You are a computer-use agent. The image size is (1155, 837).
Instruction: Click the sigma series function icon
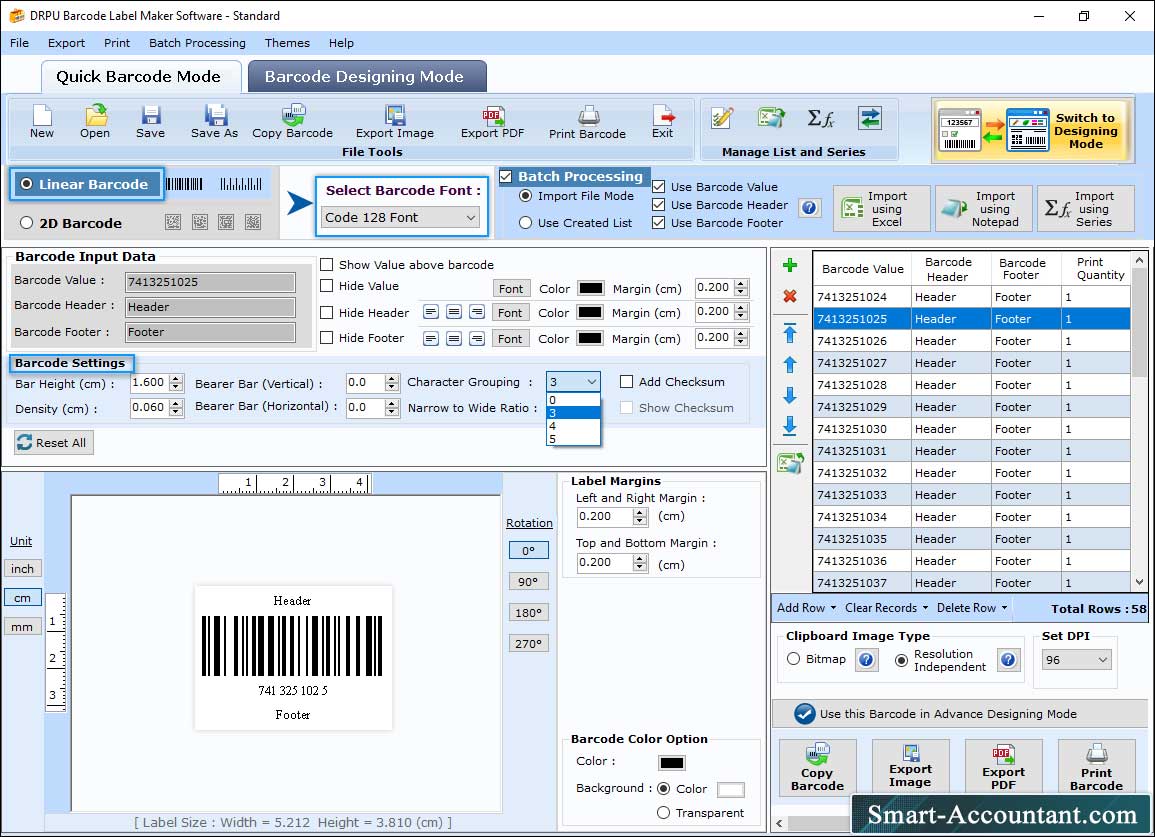click(821, 118)
